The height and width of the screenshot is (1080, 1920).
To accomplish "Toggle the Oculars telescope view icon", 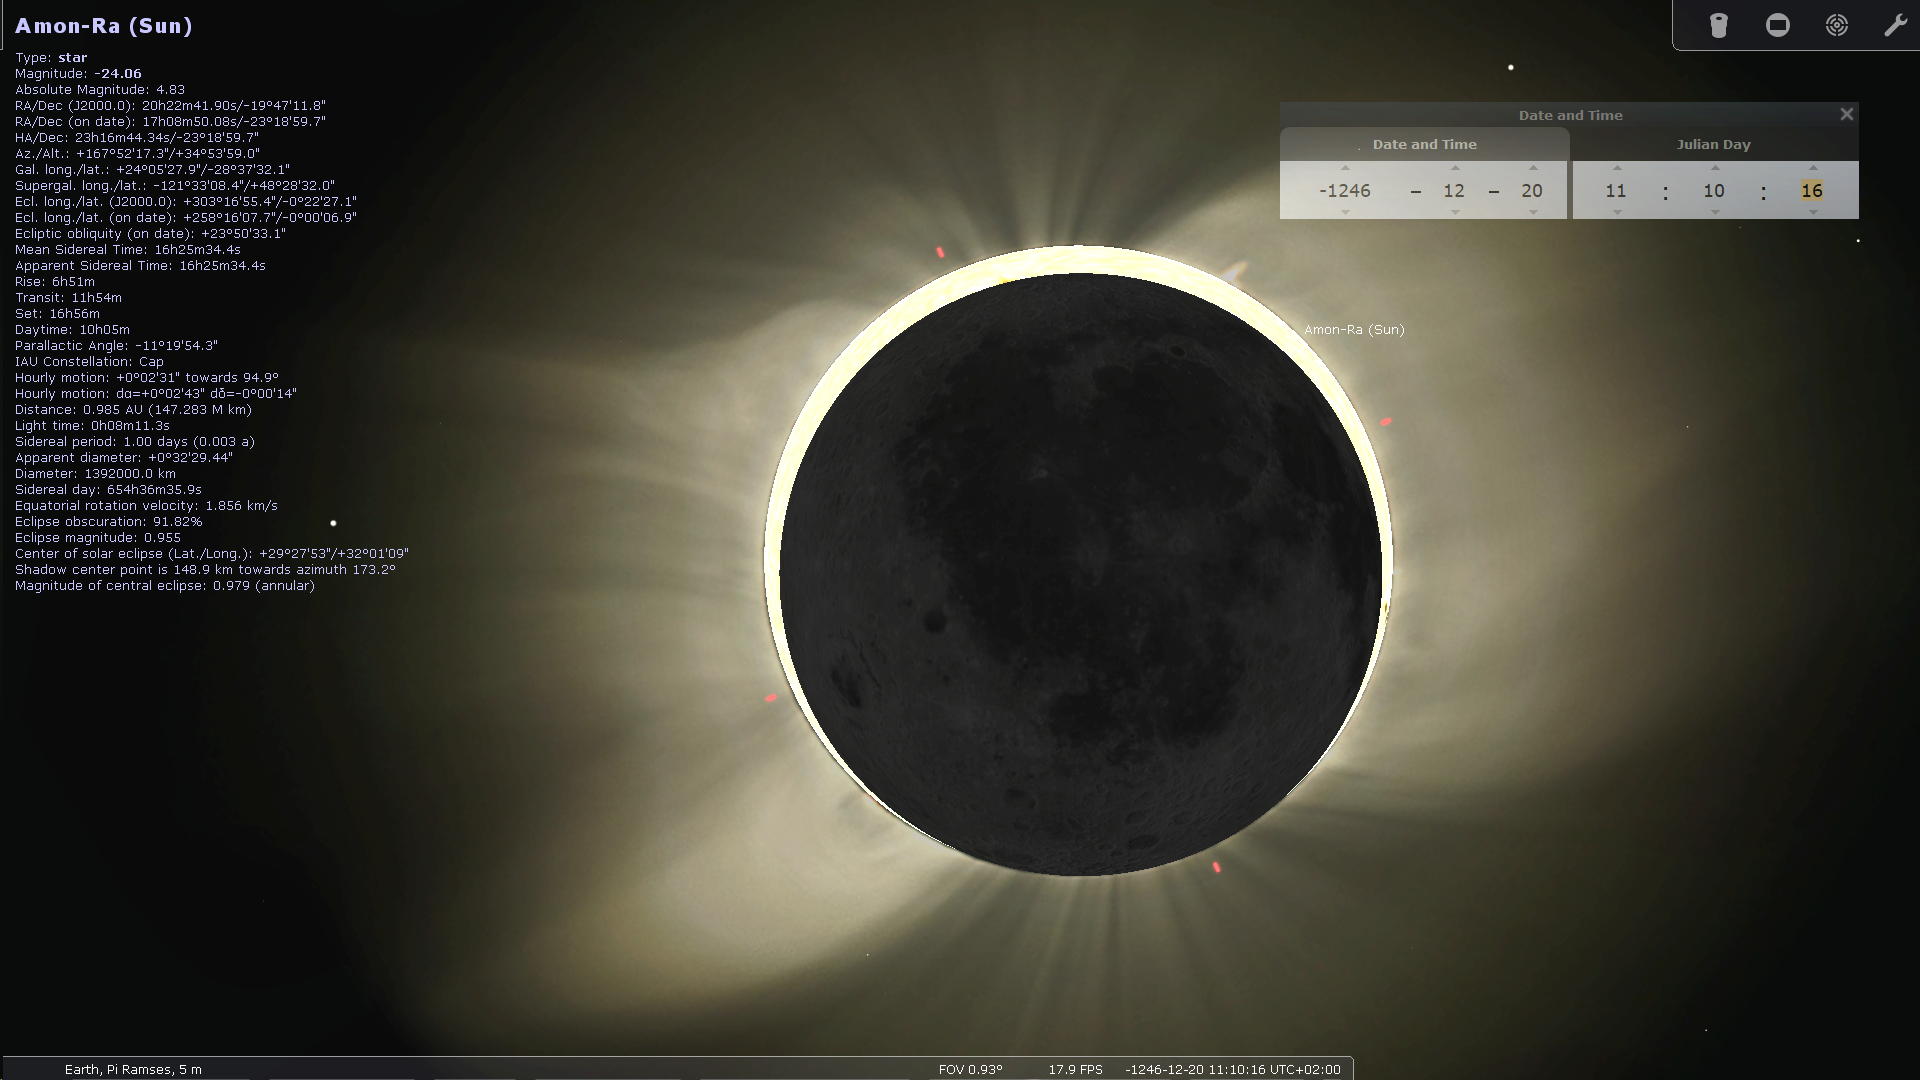I will pyautogui.click(x=1718, y=25).
